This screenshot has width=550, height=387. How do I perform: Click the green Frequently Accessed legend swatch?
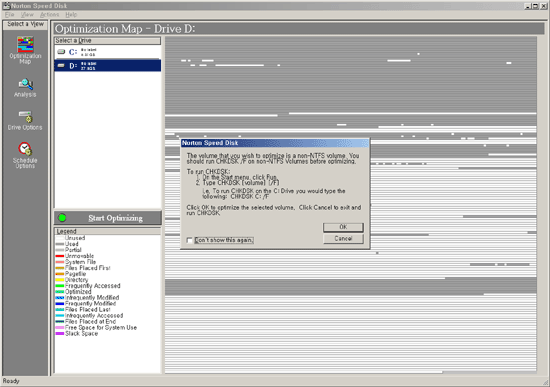coord(60,286)
